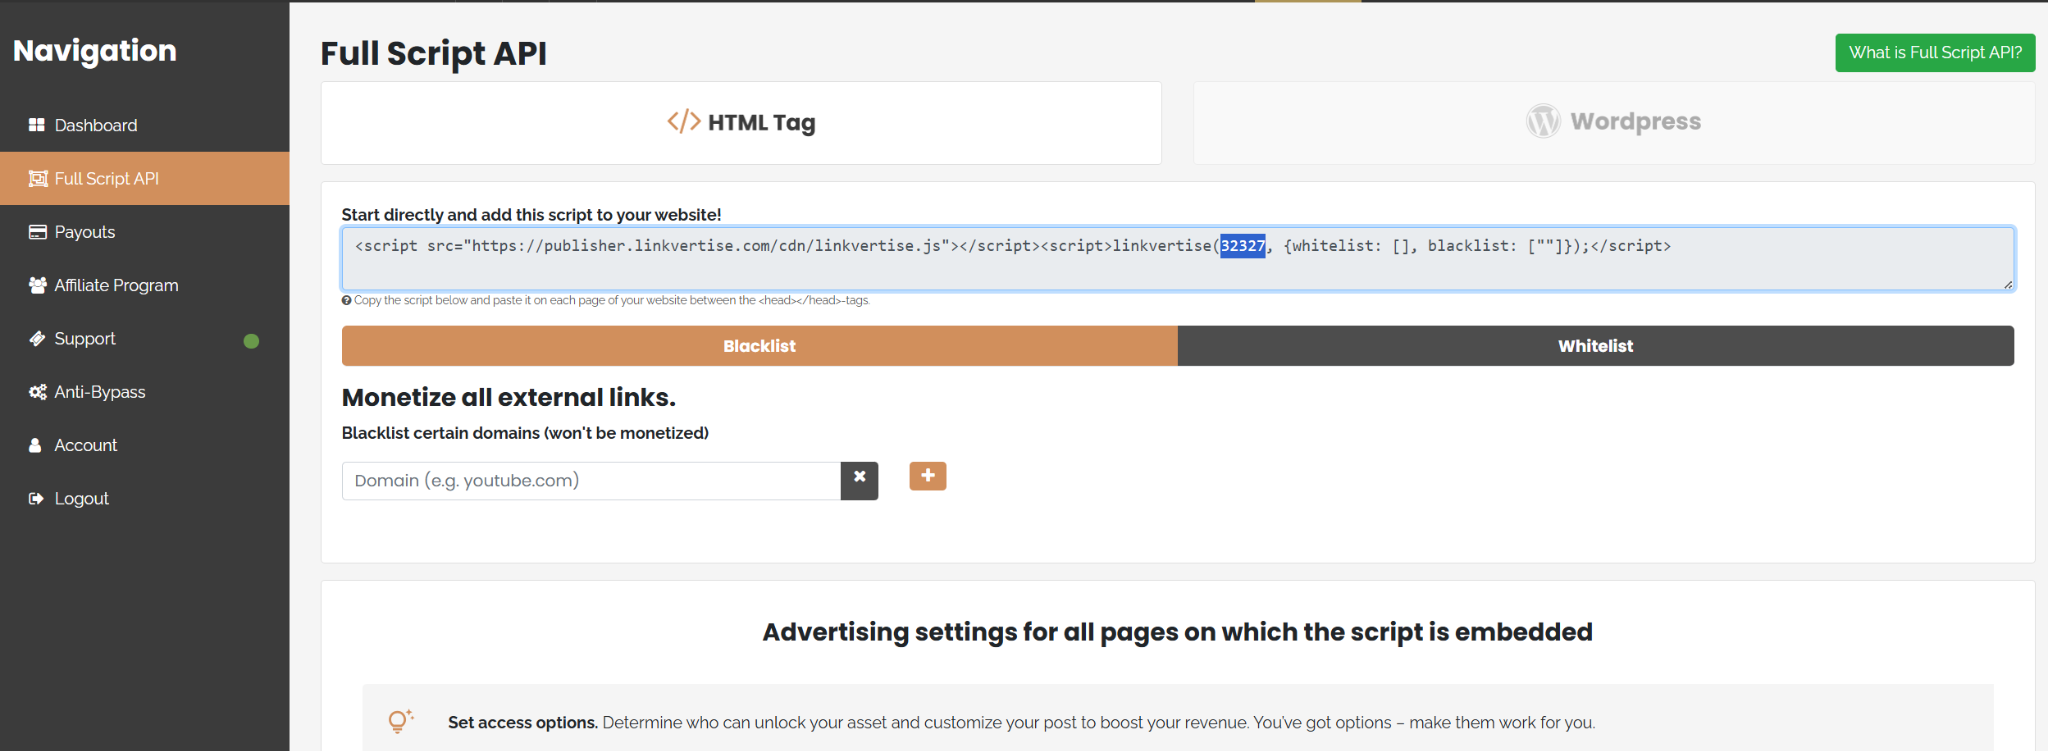
Task: Click the HTML code brackets icon
Action: tap(684, 122)
